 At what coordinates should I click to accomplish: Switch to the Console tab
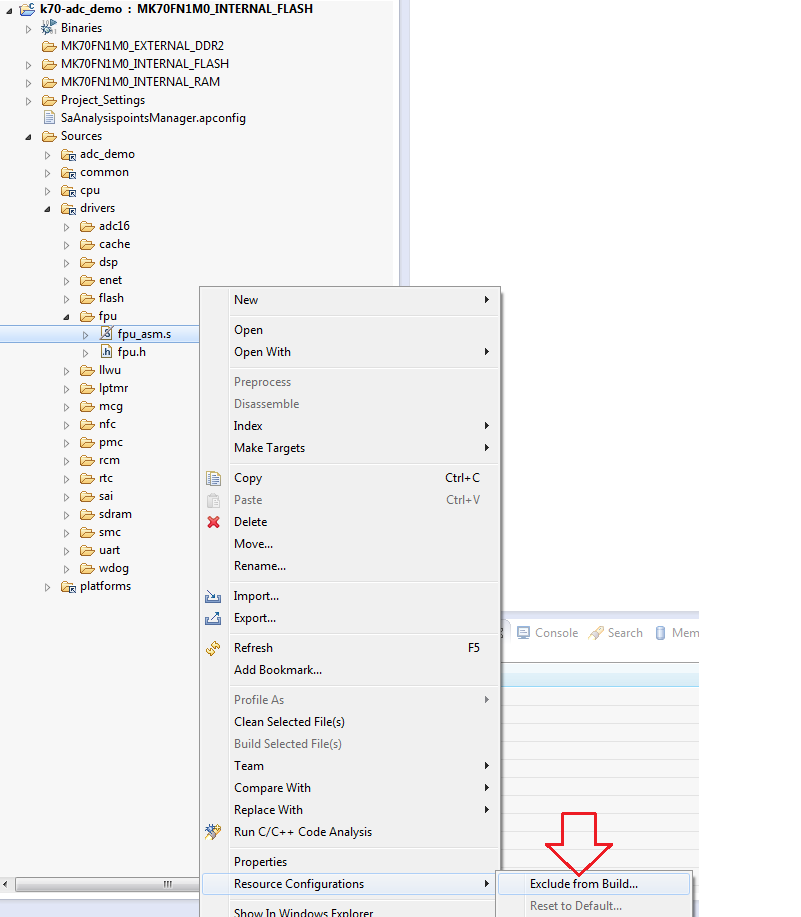548,633
